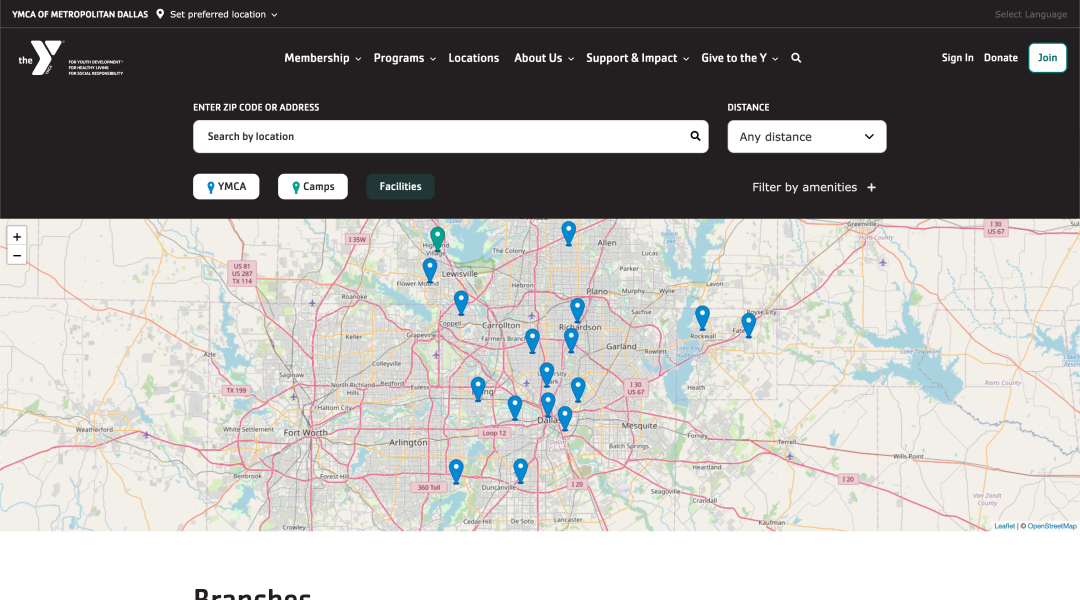Expand Filter by amenities

[814, 187]
